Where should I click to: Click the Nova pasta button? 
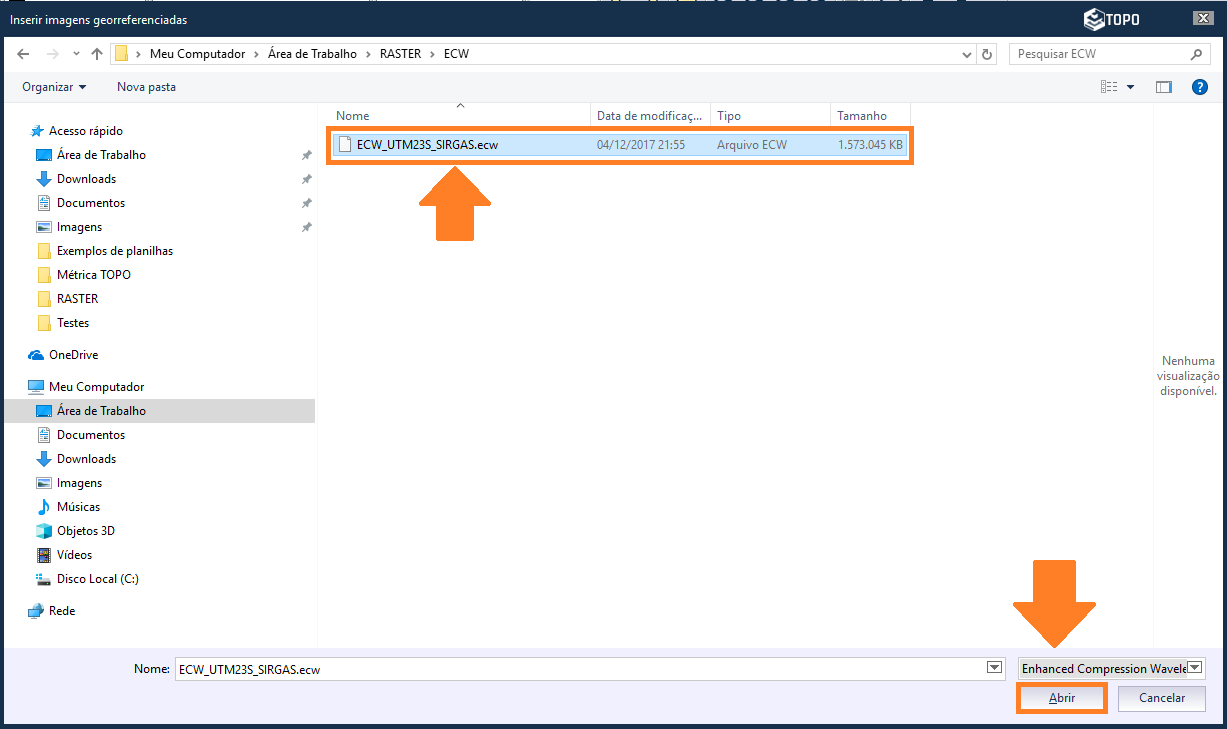point(146,87)
